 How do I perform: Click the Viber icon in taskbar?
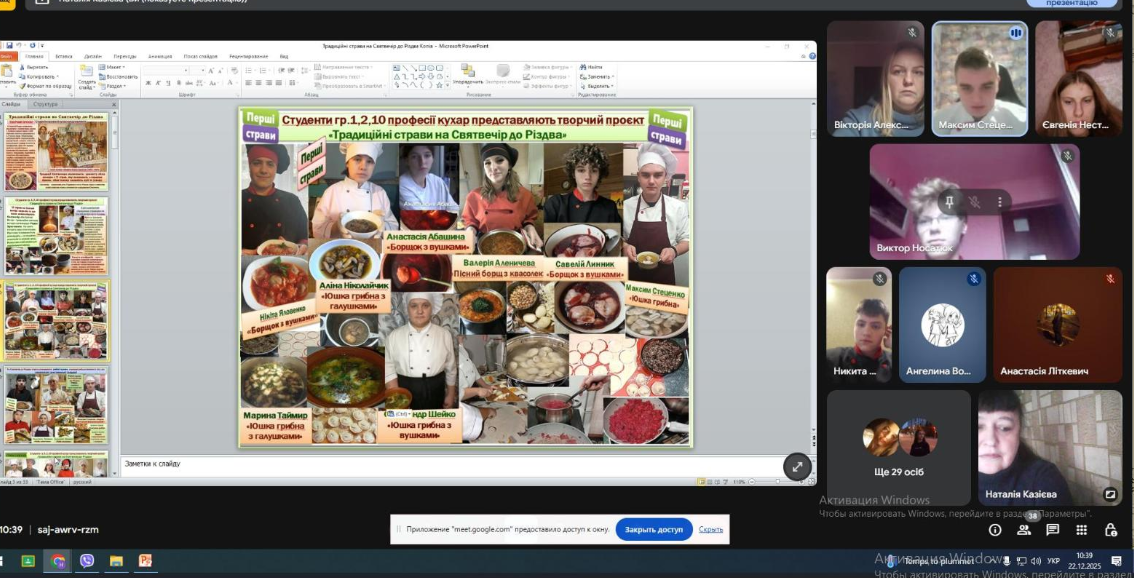pos(87,561)
